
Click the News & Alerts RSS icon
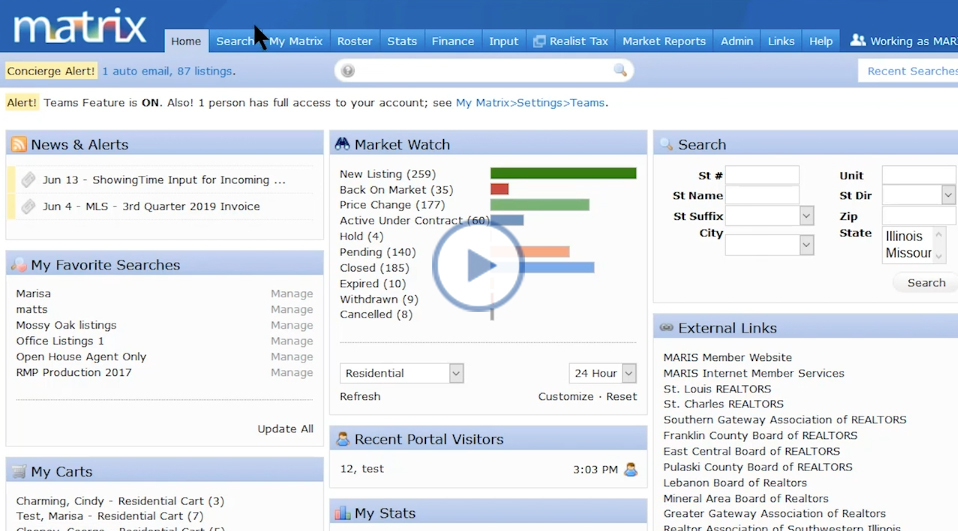pos(19,144)
